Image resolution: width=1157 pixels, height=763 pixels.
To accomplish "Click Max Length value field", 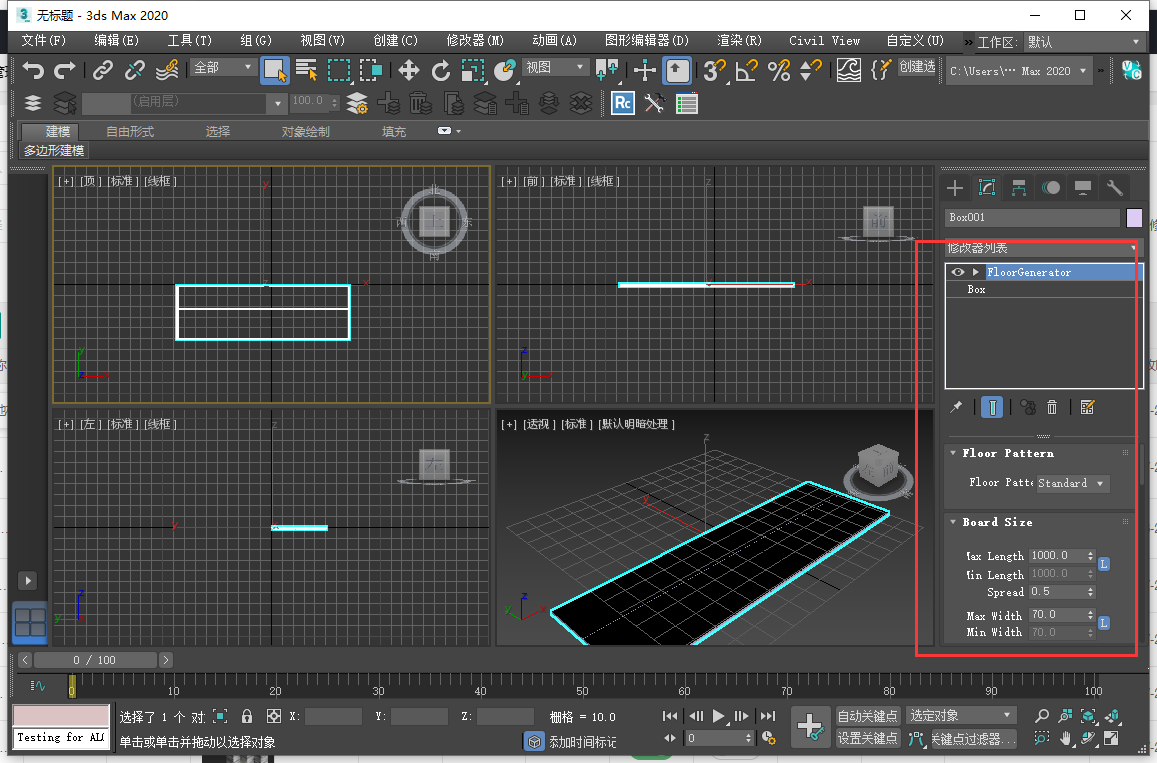I will tap(1057, 556).
